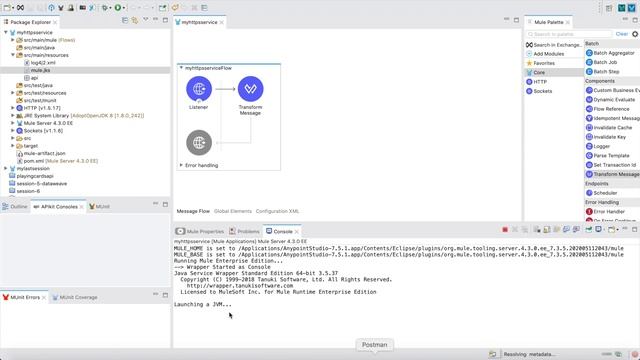Click the gray HTTP response icon in flow

[x=199, y=142]
